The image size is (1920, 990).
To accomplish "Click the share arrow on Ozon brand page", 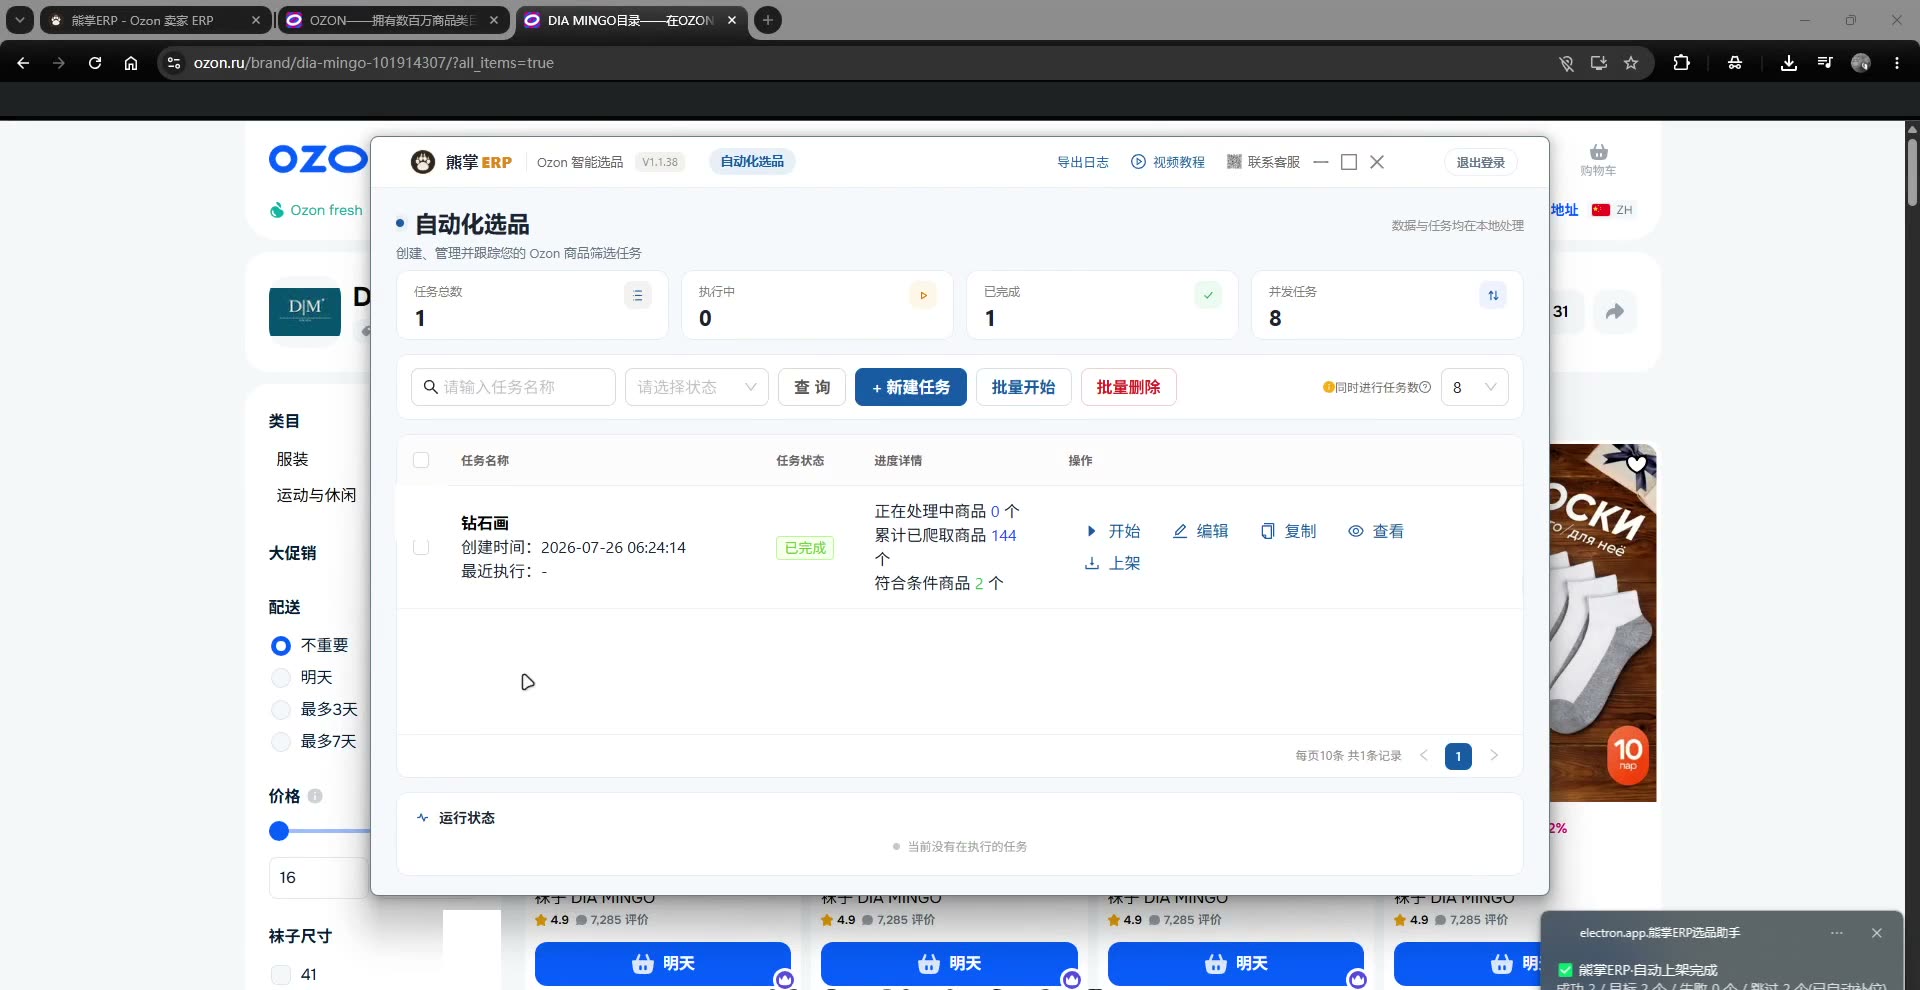I will [x=1615, y=312].
